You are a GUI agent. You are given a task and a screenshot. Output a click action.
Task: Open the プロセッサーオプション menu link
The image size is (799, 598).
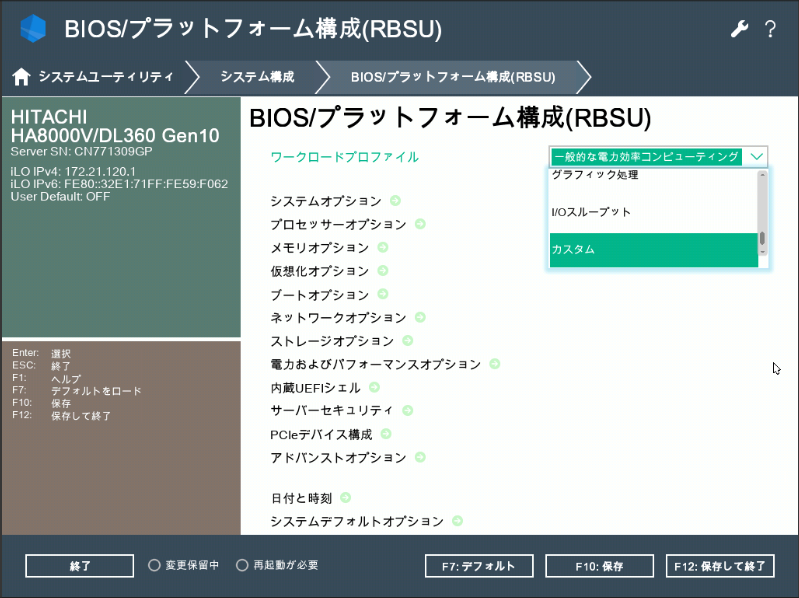tap(338, 225)
